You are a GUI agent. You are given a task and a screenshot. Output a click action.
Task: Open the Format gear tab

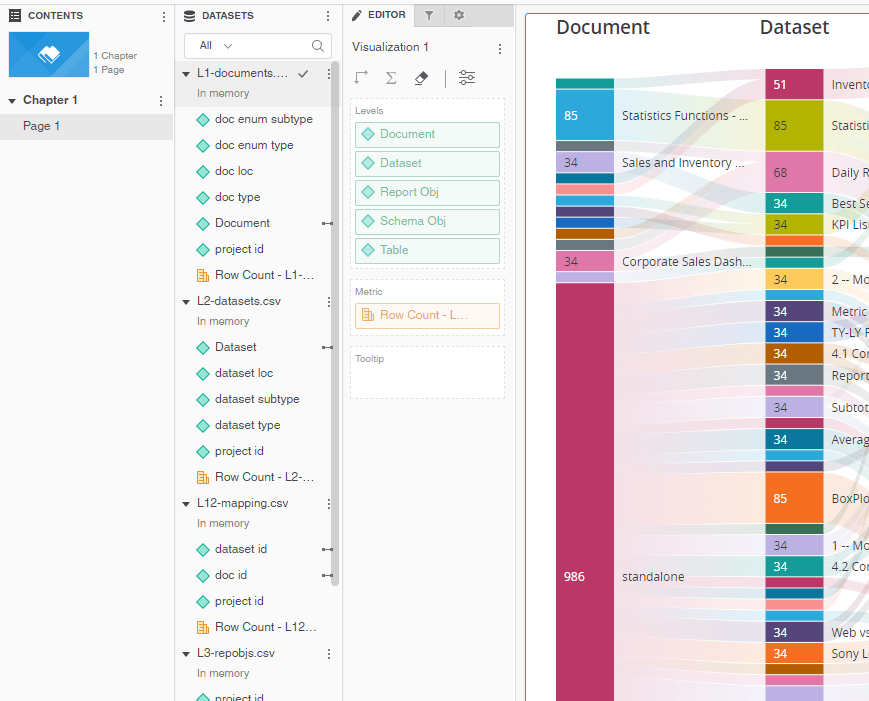(x=459, y=15)
